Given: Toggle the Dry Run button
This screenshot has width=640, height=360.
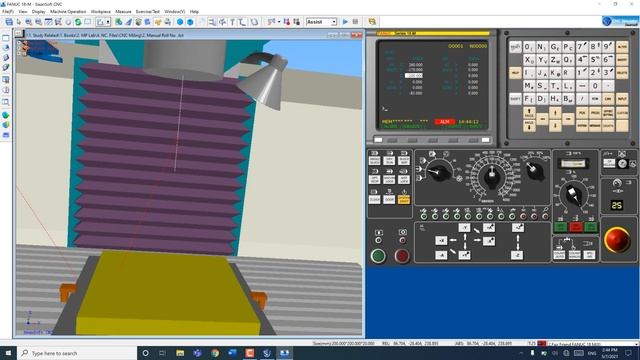Looking at the screenshot, I should click(x=389, y=160).
